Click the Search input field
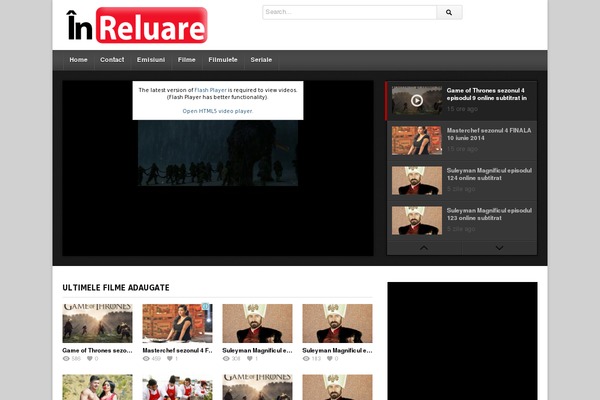Viewport: 600px width, 400px height. pos(349,12)
